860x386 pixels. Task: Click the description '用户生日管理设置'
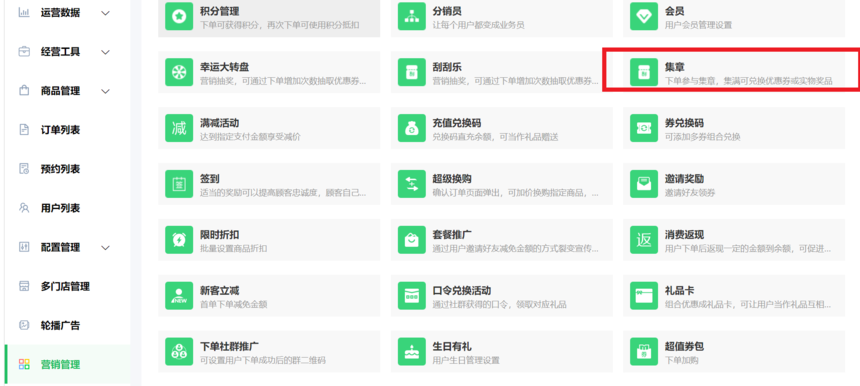(x=466, y=361)
